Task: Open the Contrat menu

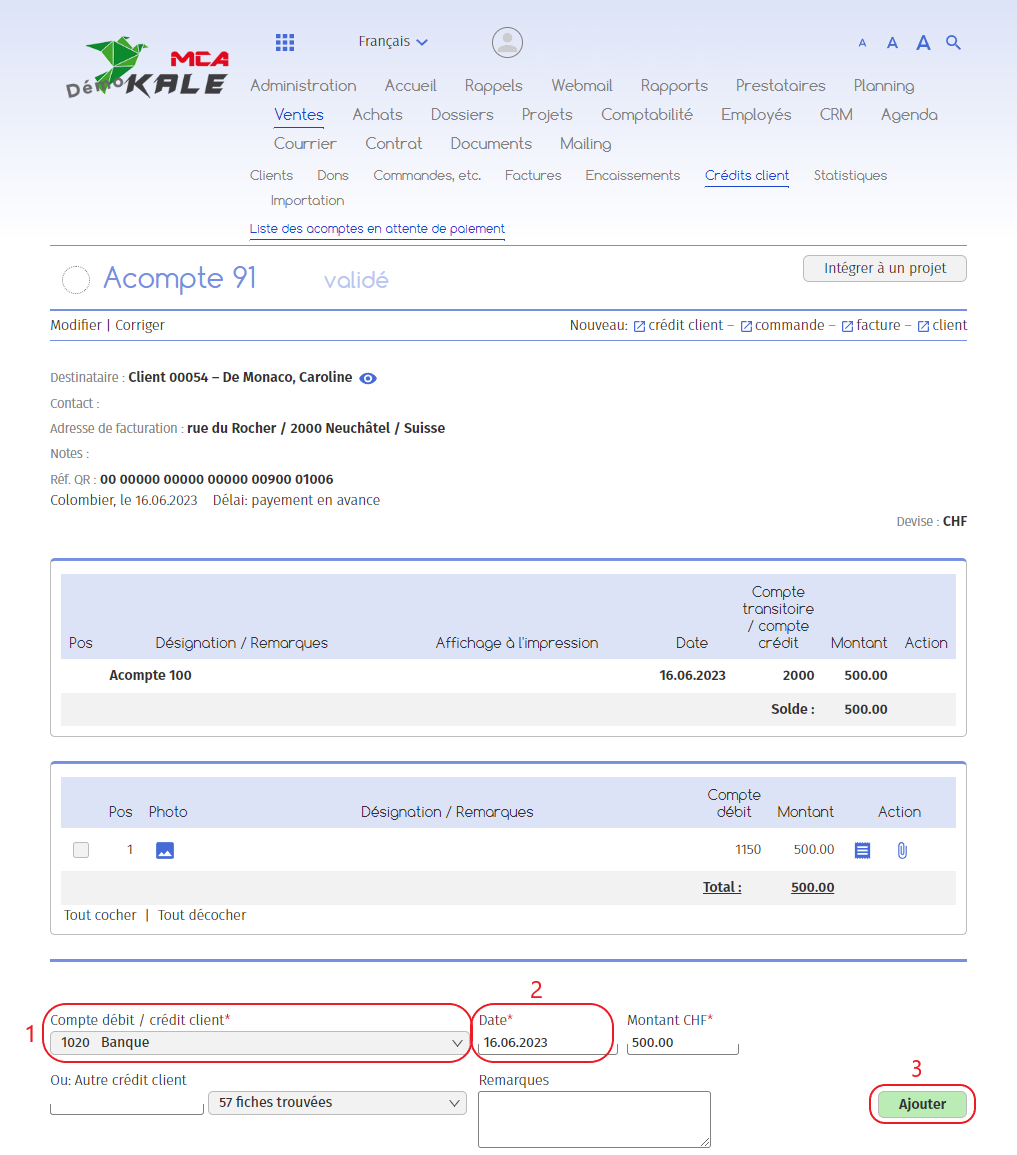Action: (x=394, y=144)
